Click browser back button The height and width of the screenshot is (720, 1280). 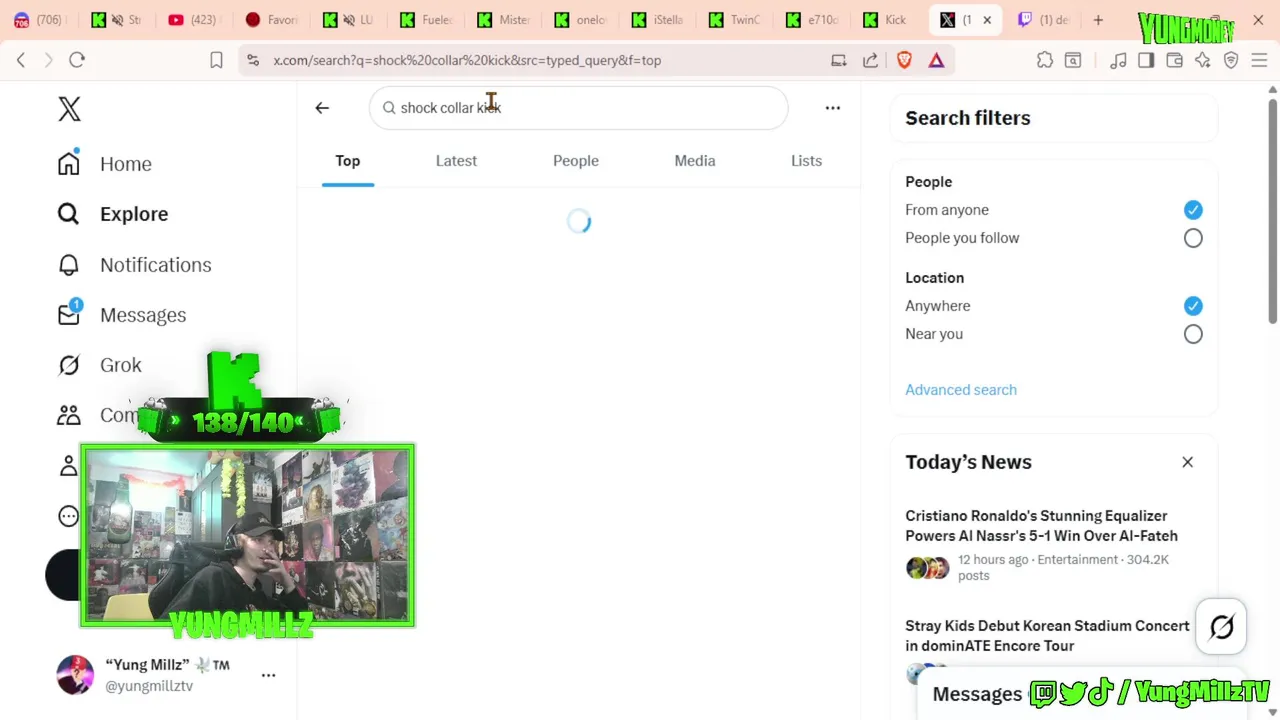(21, 60)
